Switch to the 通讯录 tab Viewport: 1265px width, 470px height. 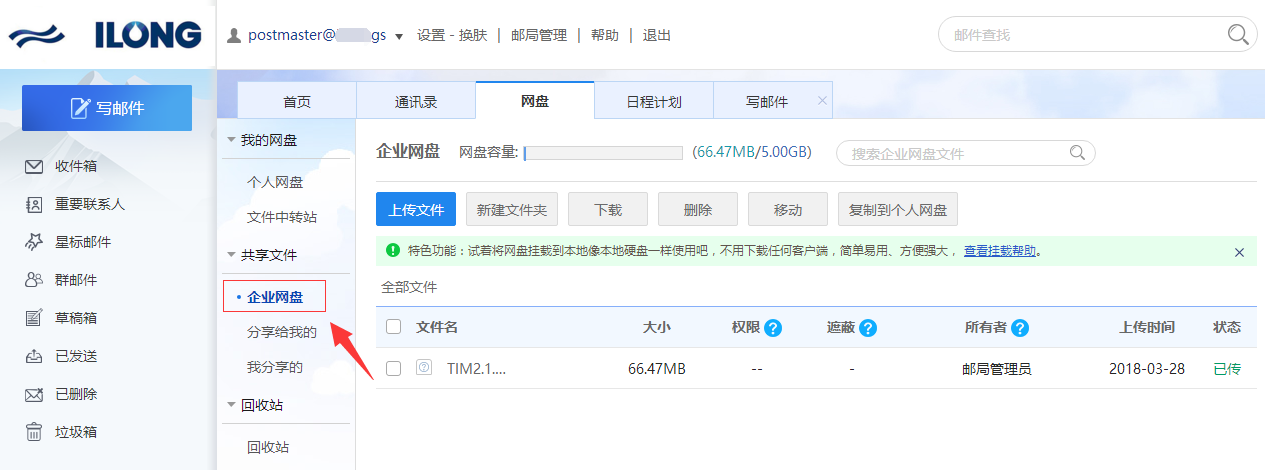click(x=416, y=101)
